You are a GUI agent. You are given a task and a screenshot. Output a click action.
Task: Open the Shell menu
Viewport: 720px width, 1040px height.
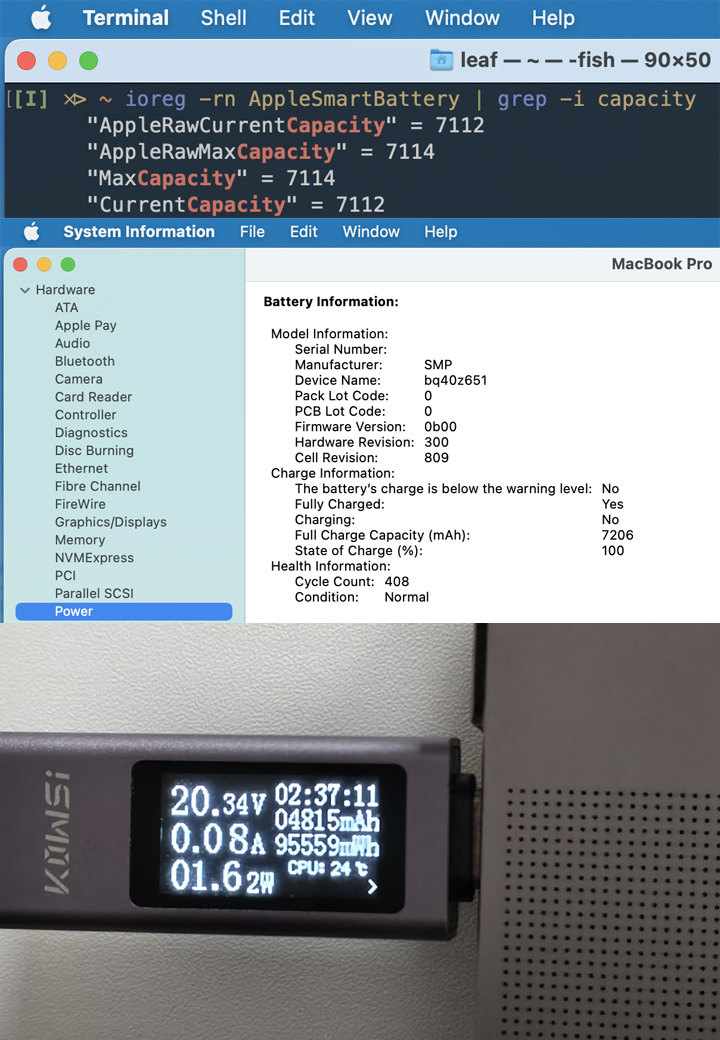(223, 18)
